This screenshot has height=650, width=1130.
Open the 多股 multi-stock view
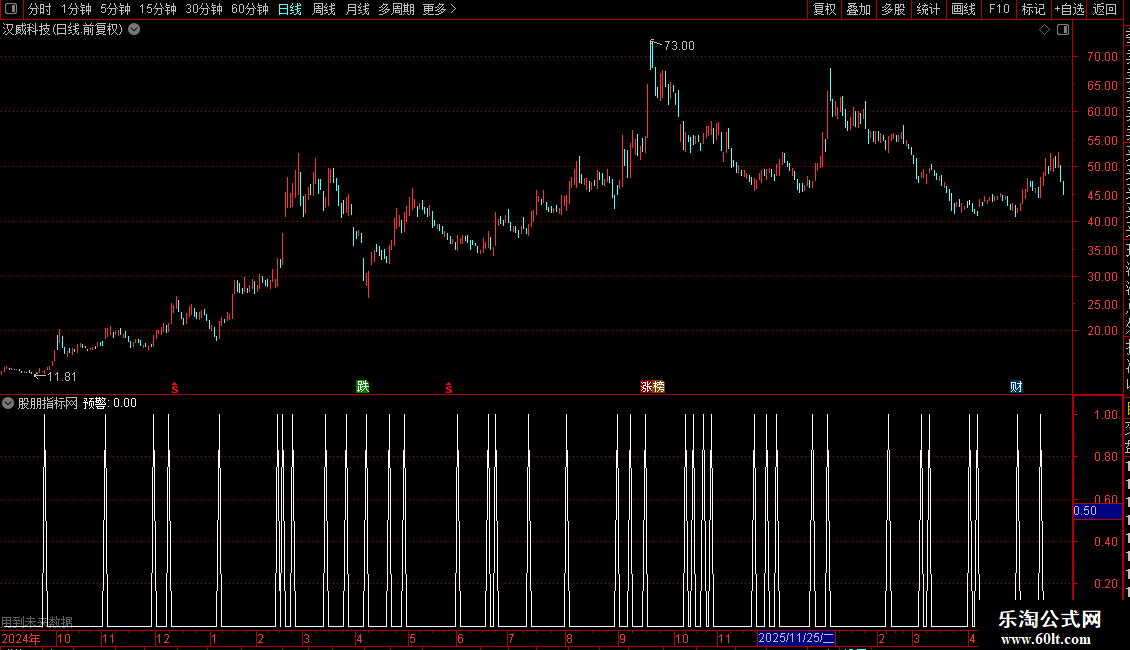[893, 9]
